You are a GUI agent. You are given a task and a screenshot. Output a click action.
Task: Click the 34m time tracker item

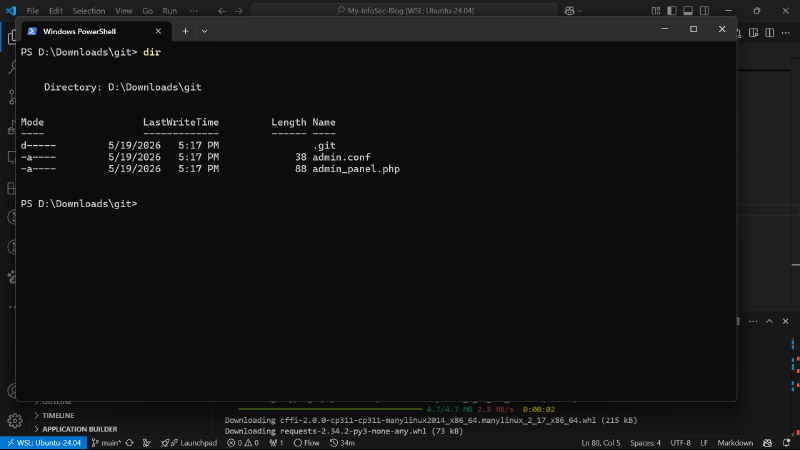tap(342, 443)
